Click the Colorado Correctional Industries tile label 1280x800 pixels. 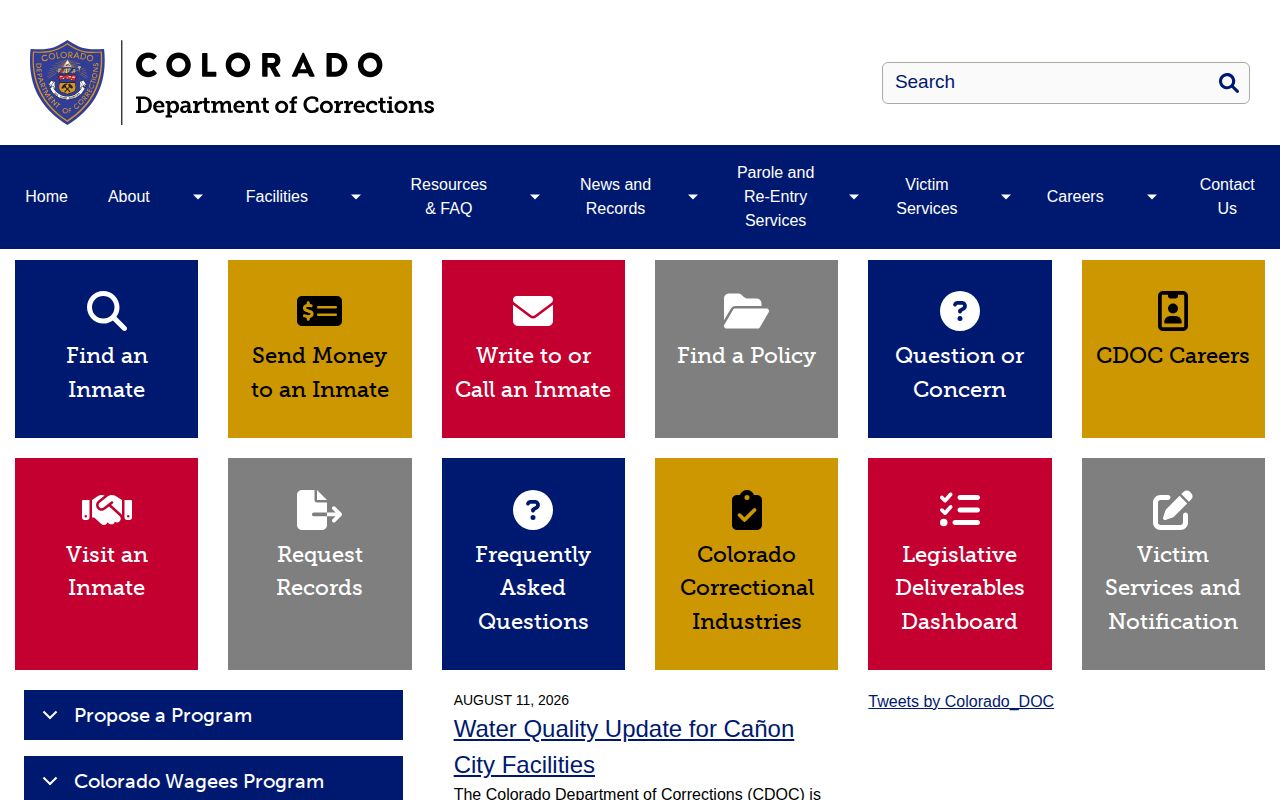pos(746,588)
